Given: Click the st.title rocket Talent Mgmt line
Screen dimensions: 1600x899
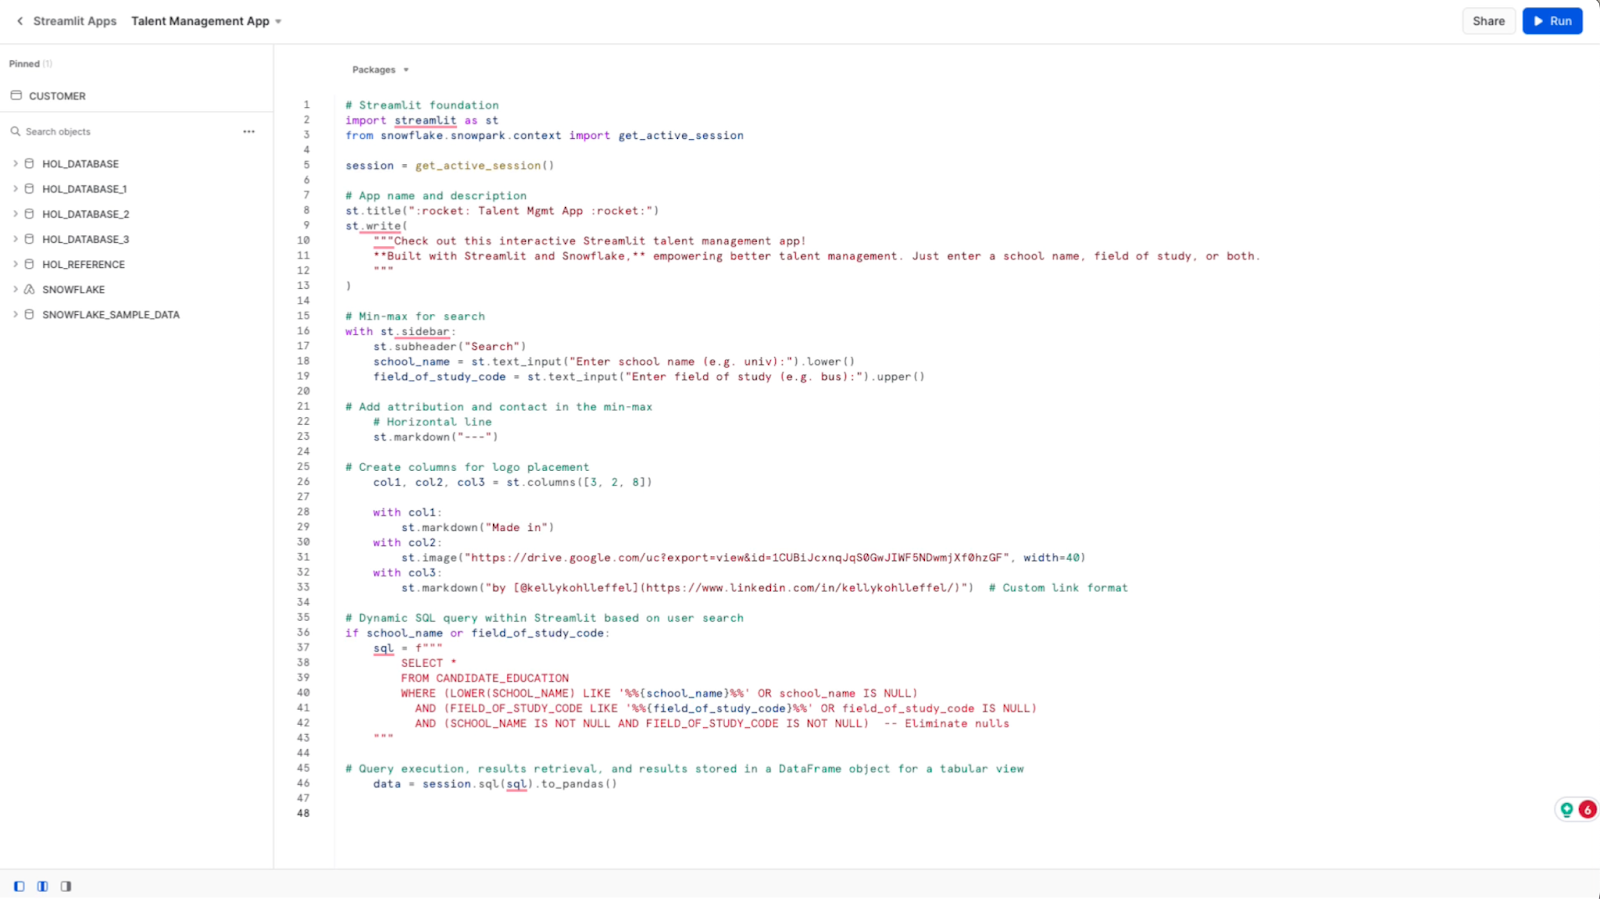Looking at the screenshot, I should pos(502,211).
